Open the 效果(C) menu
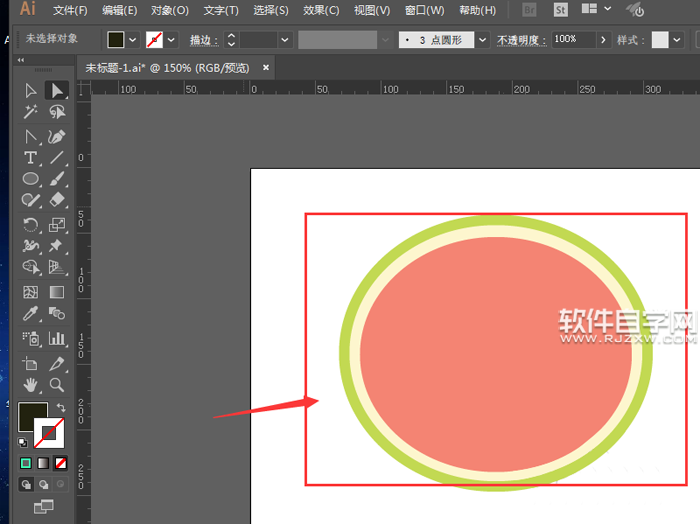Image resolution: width=700 pixels, height=524 pixels. pos(321,10)
